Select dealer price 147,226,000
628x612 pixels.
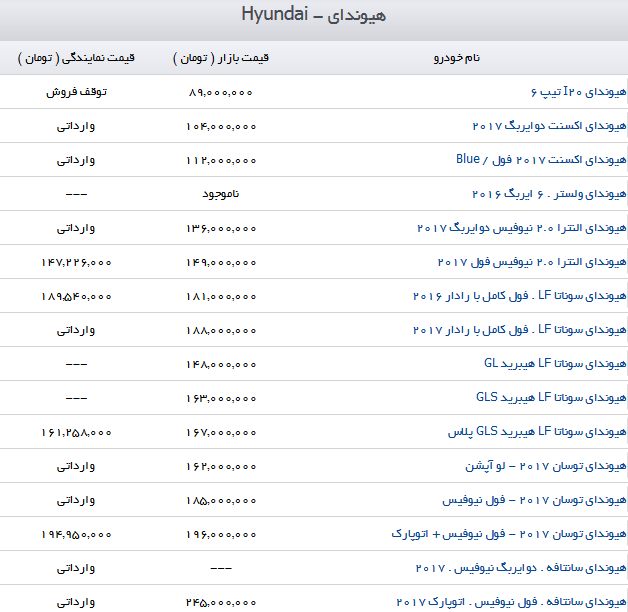pyautogui.click(x=76, y=263)
